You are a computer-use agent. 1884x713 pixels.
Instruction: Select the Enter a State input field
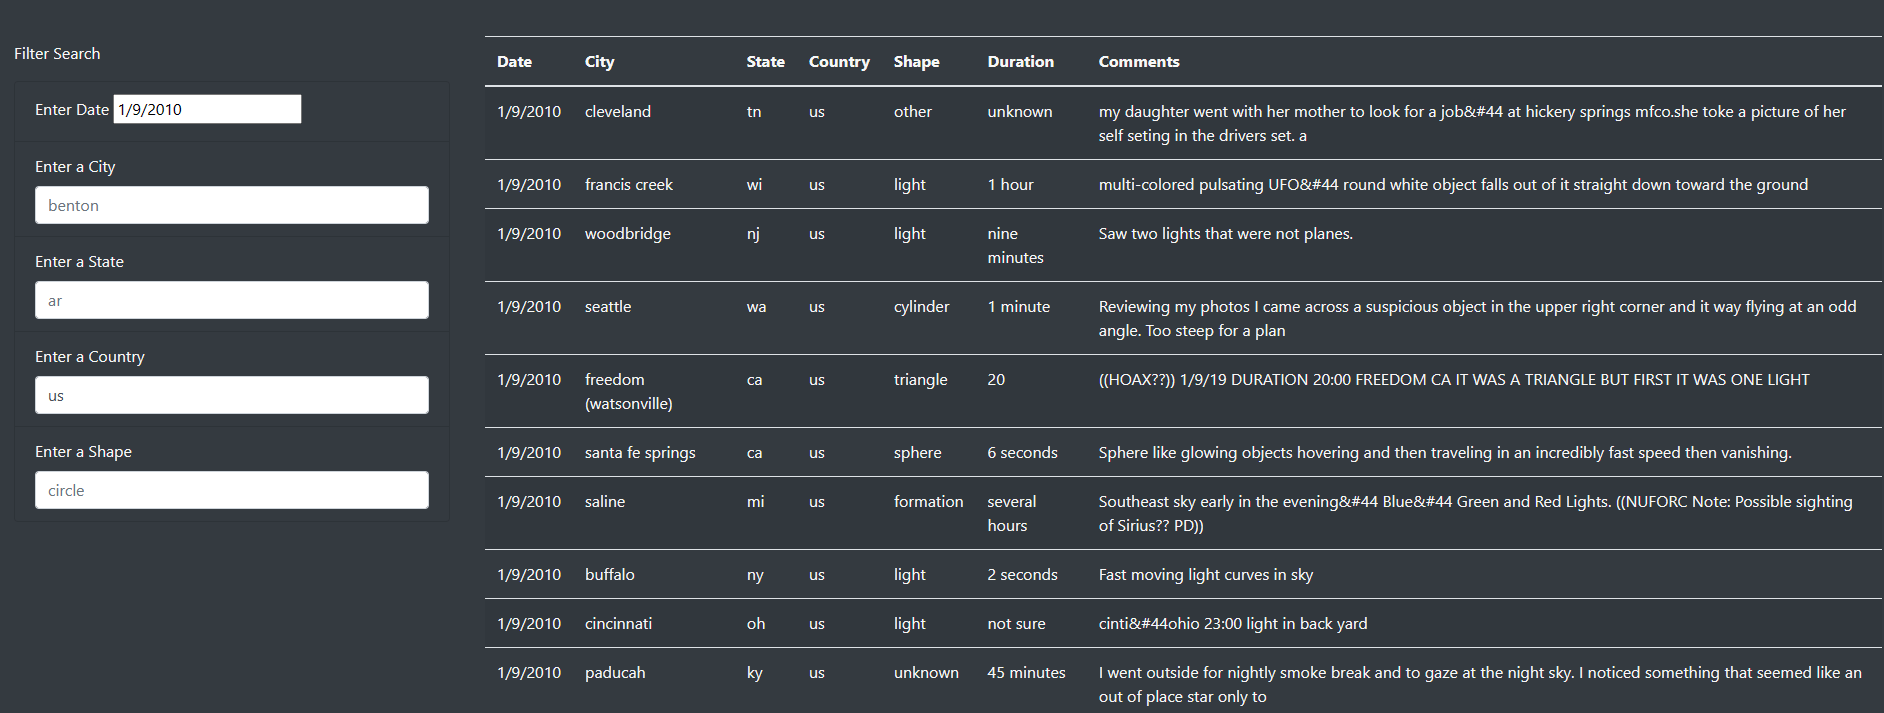[232, 300]
